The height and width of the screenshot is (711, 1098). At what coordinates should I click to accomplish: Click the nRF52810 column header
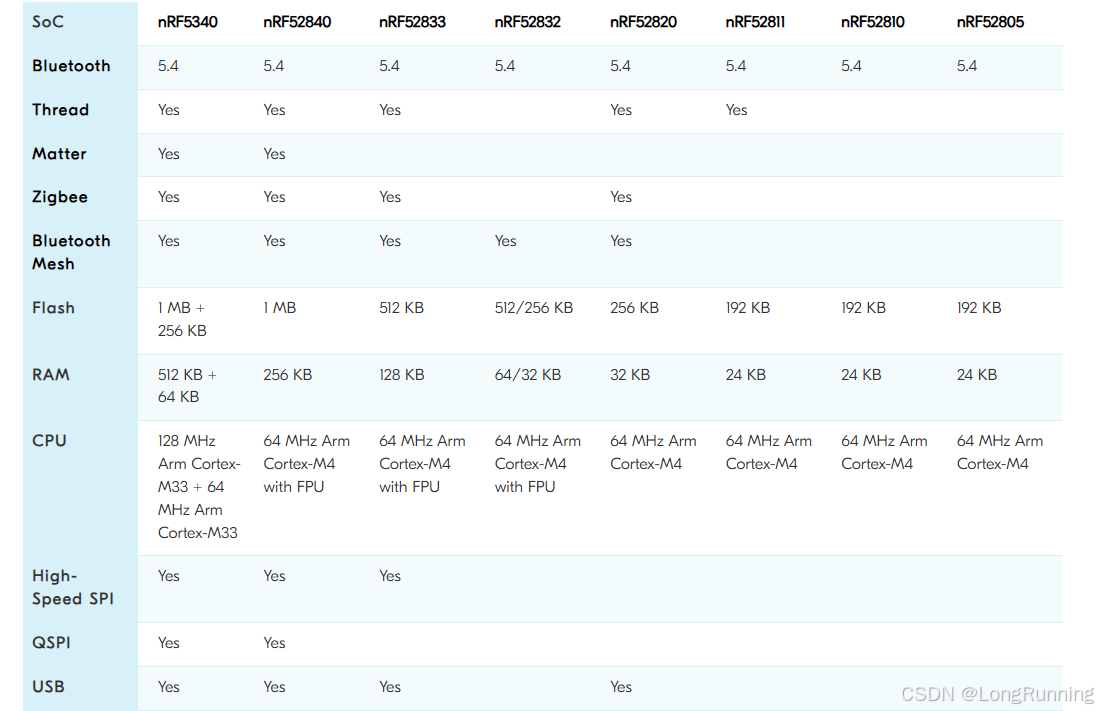click(x=873, y=22)
